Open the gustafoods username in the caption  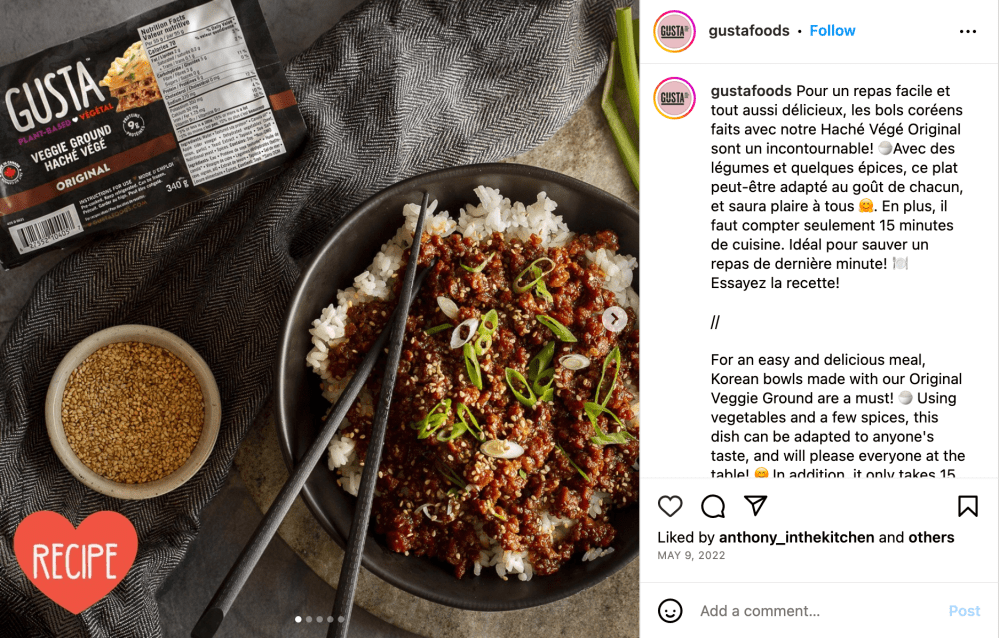[751, 91]
